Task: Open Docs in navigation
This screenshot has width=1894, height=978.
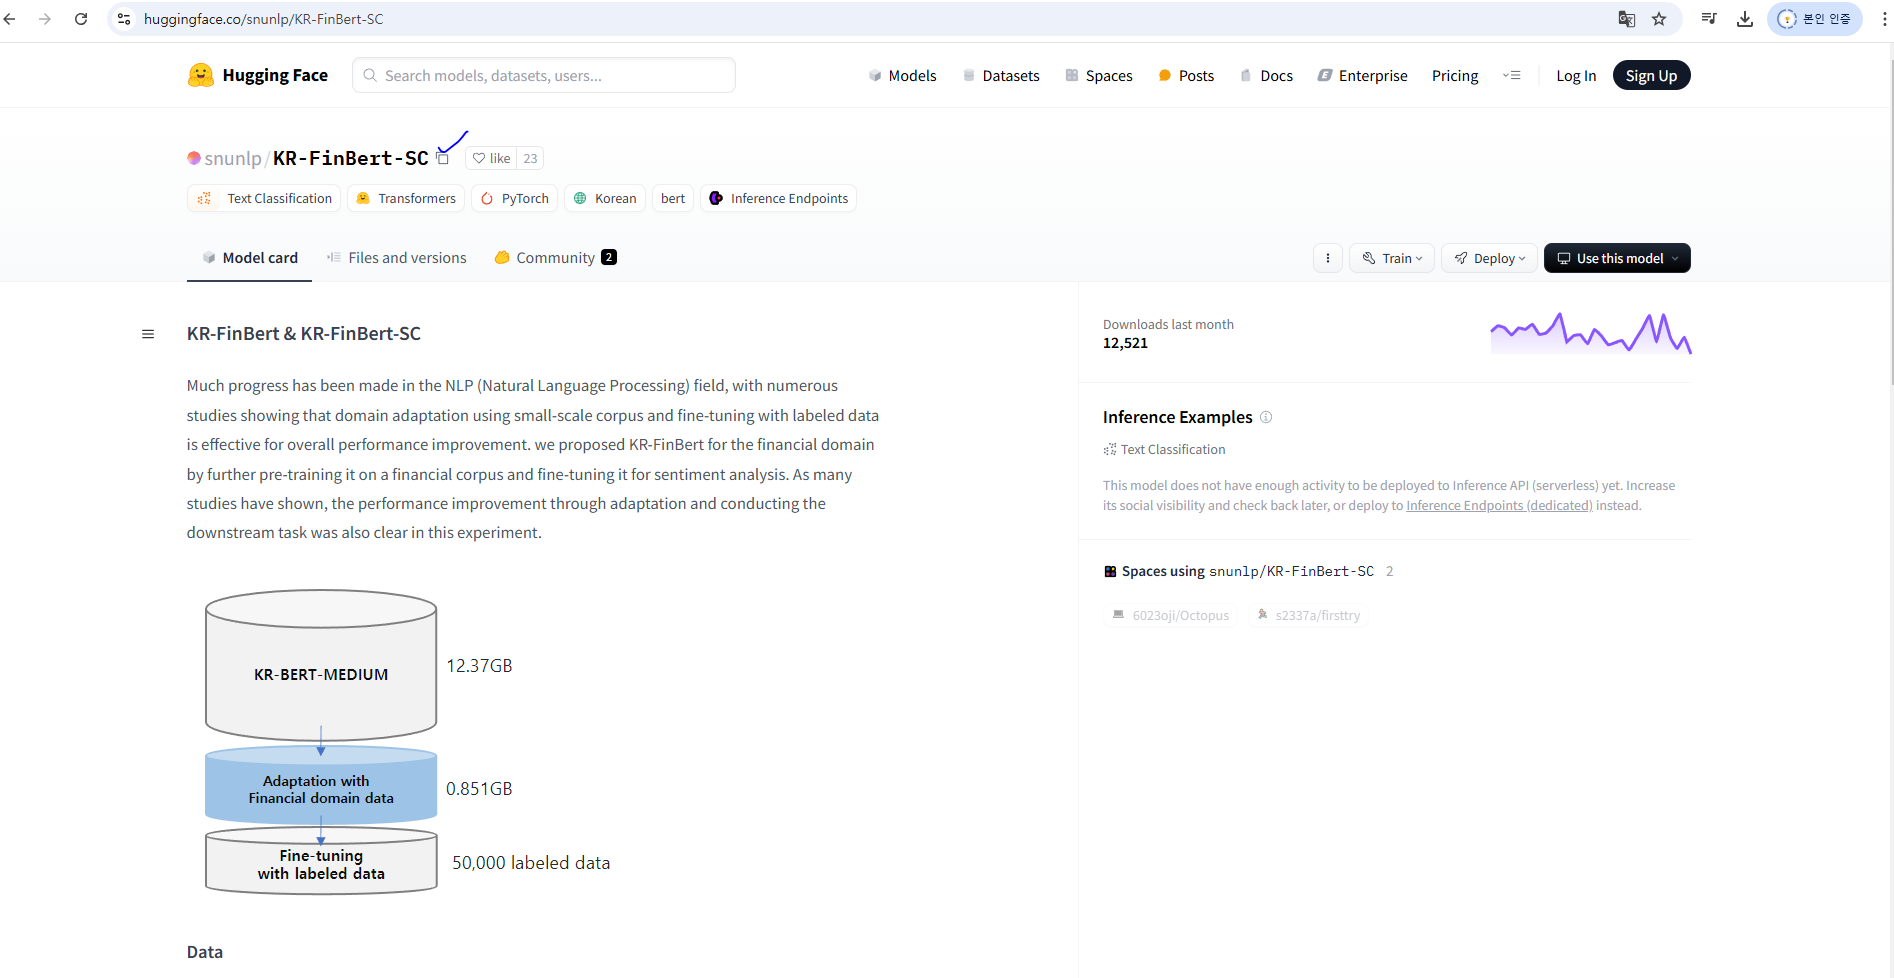Action: point(1266,75)
